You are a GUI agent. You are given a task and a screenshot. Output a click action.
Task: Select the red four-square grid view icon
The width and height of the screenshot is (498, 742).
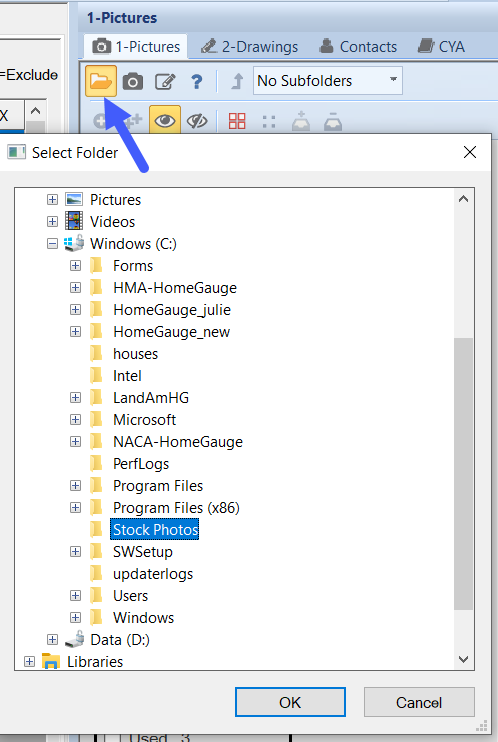[237, 121]
